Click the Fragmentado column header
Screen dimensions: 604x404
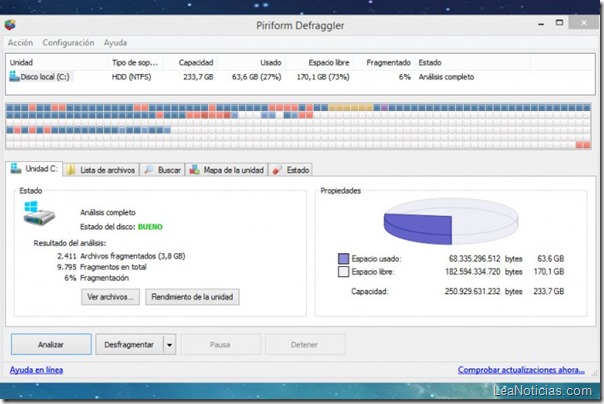(384, 62)
